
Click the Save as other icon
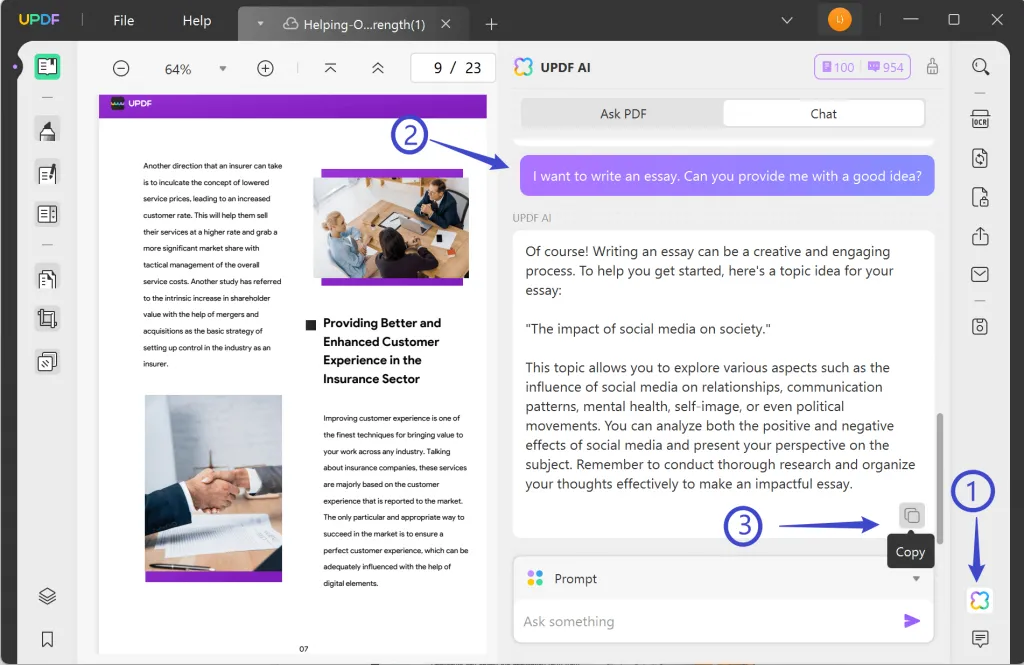[x=980, y=326]
